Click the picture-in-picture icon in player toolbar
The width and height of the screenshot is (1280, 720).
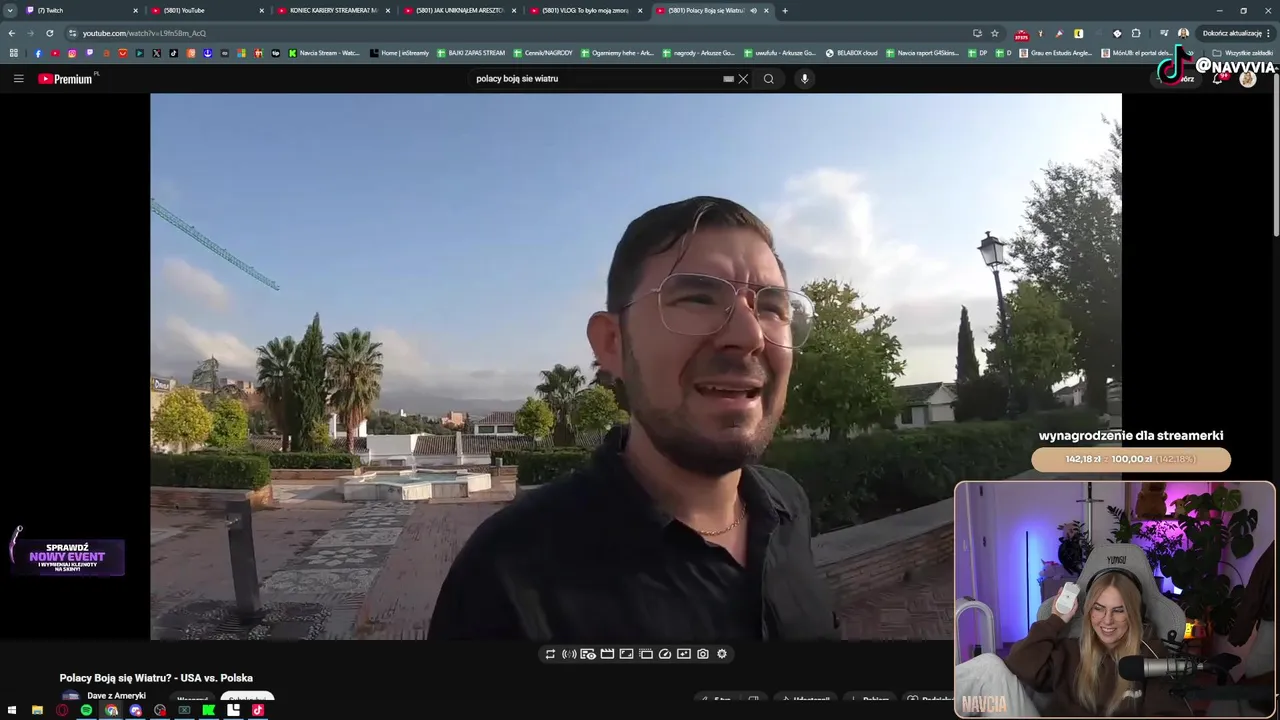(684, 654)
